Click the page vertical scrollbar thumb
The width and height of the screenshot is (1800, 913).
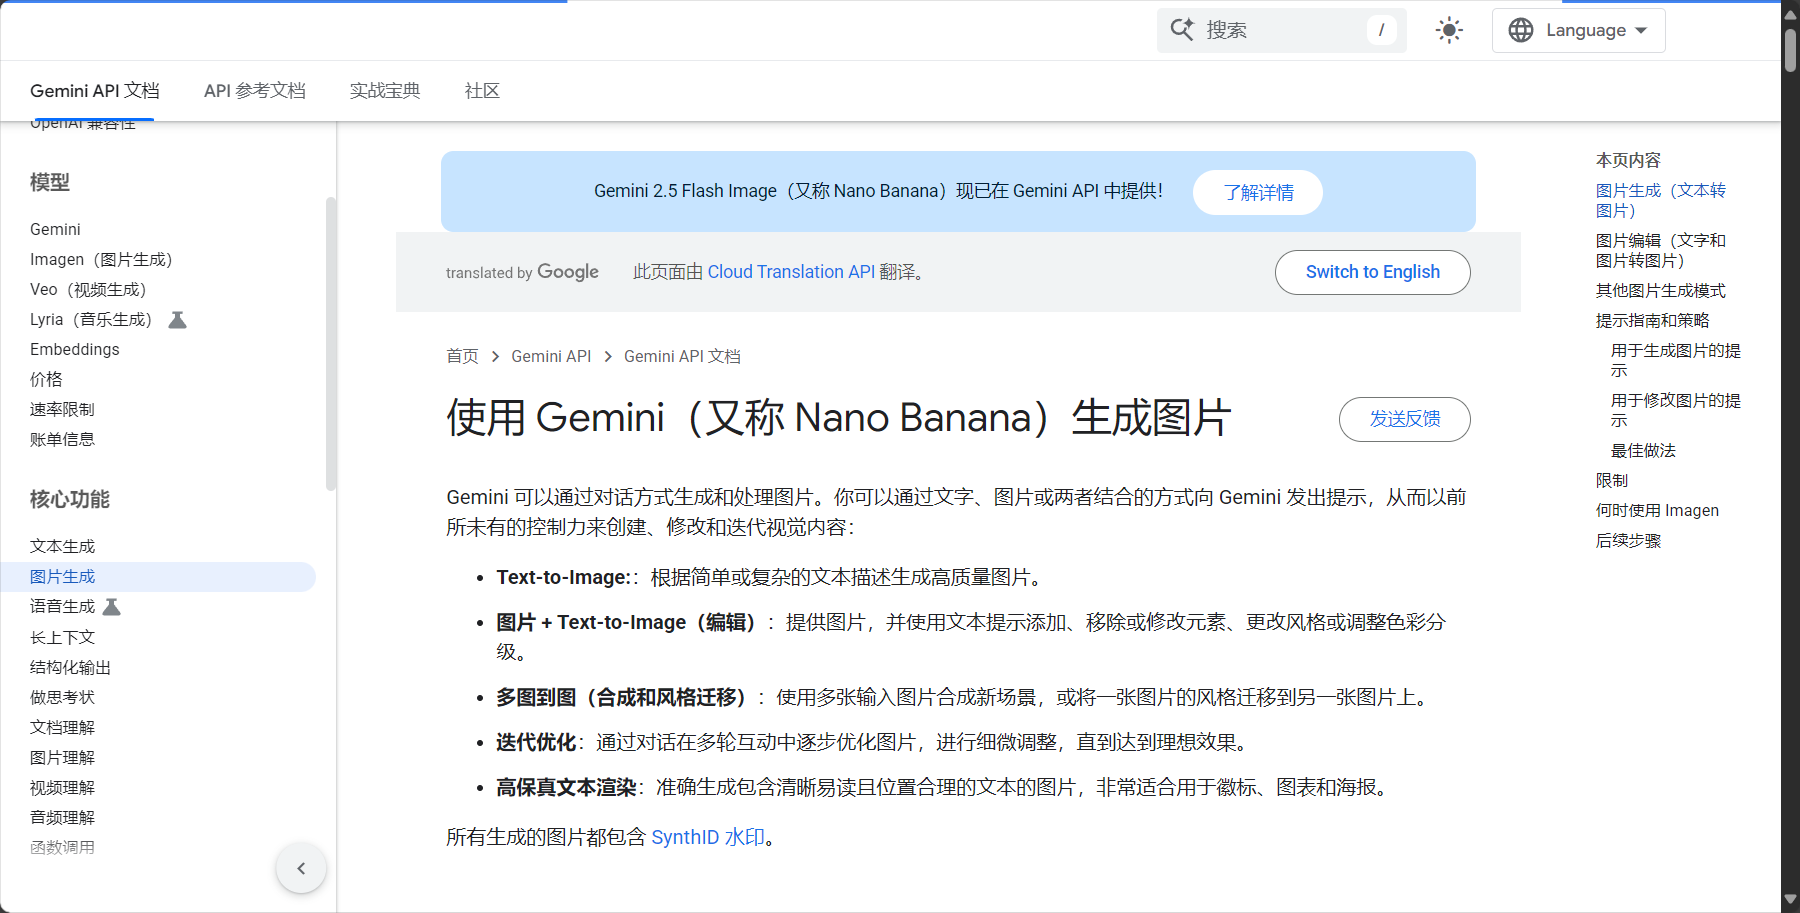pyautogui.click(x=1790, y=50)
